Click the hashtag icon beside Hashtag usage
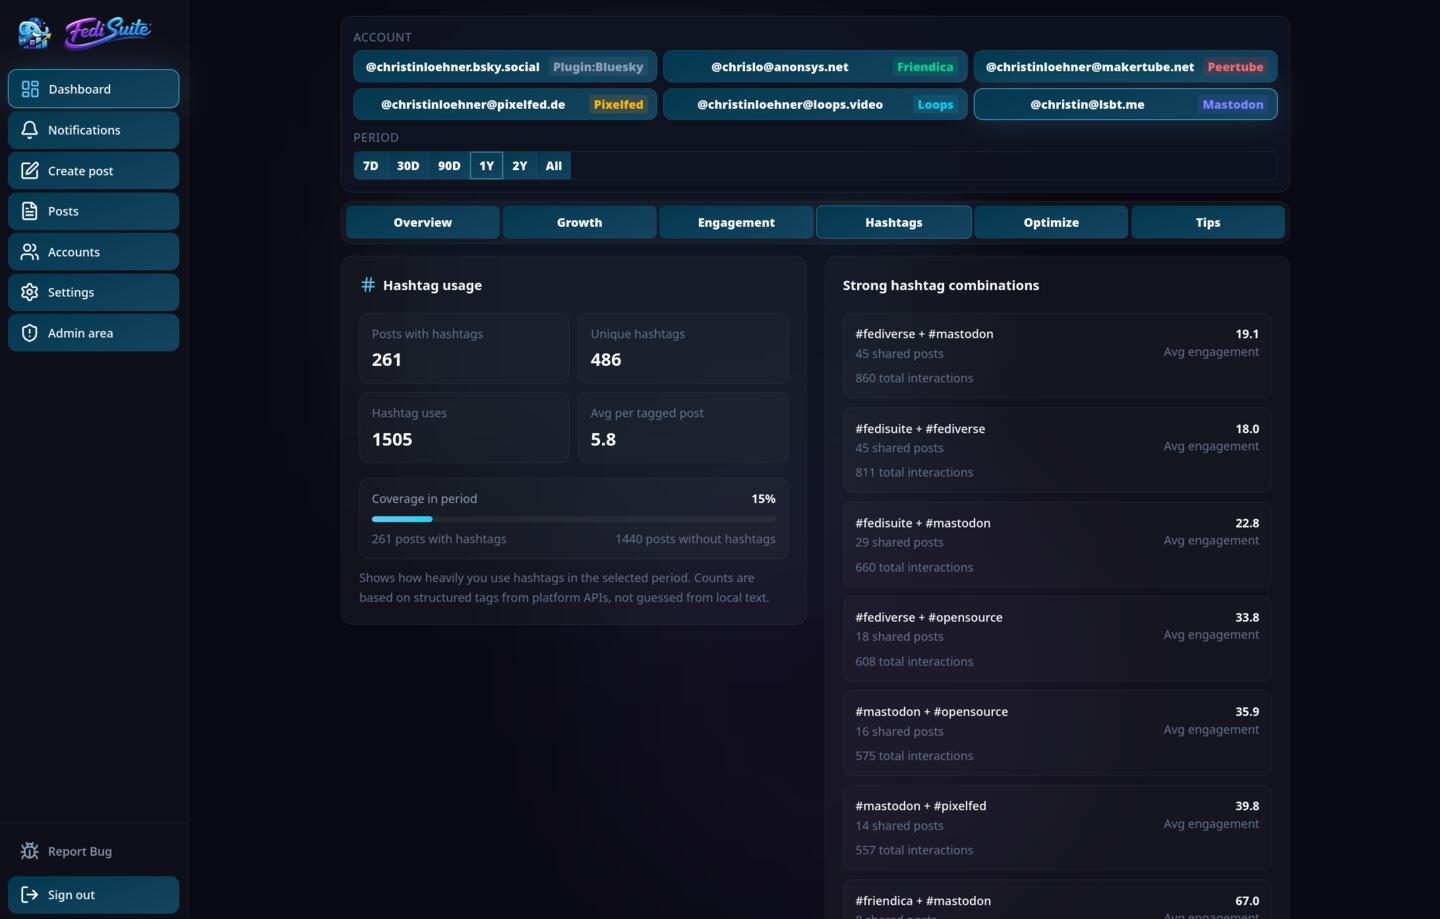The width and height of the screenshot is (1440, 919). coord(368,285)
